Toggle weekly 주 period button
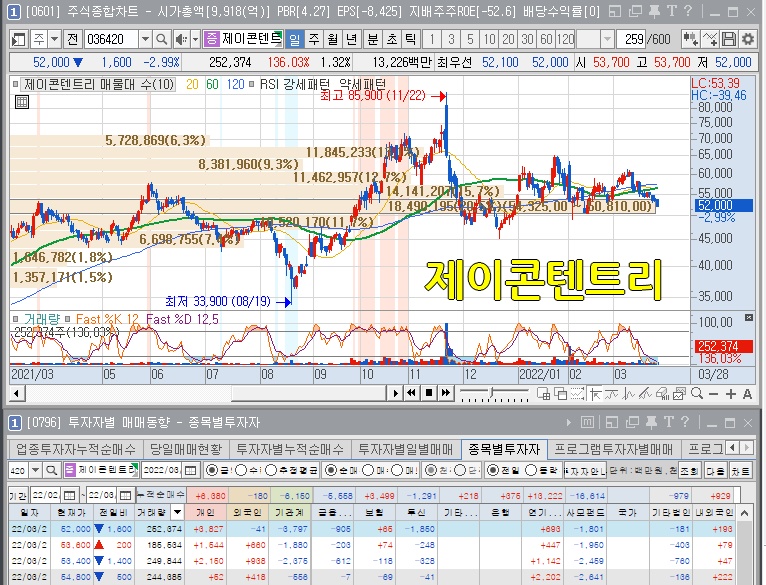The image size is (766, 585). click(x=314, y=39)
